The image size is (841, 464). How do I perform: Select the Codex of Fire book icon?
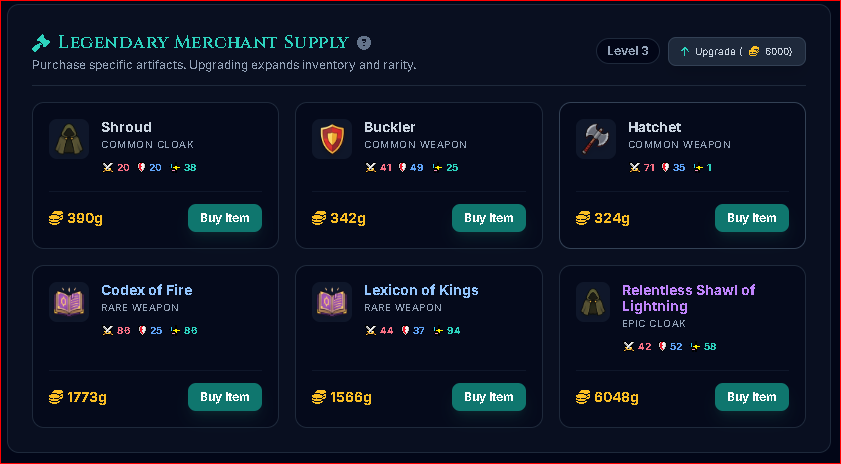coord(69,302)
